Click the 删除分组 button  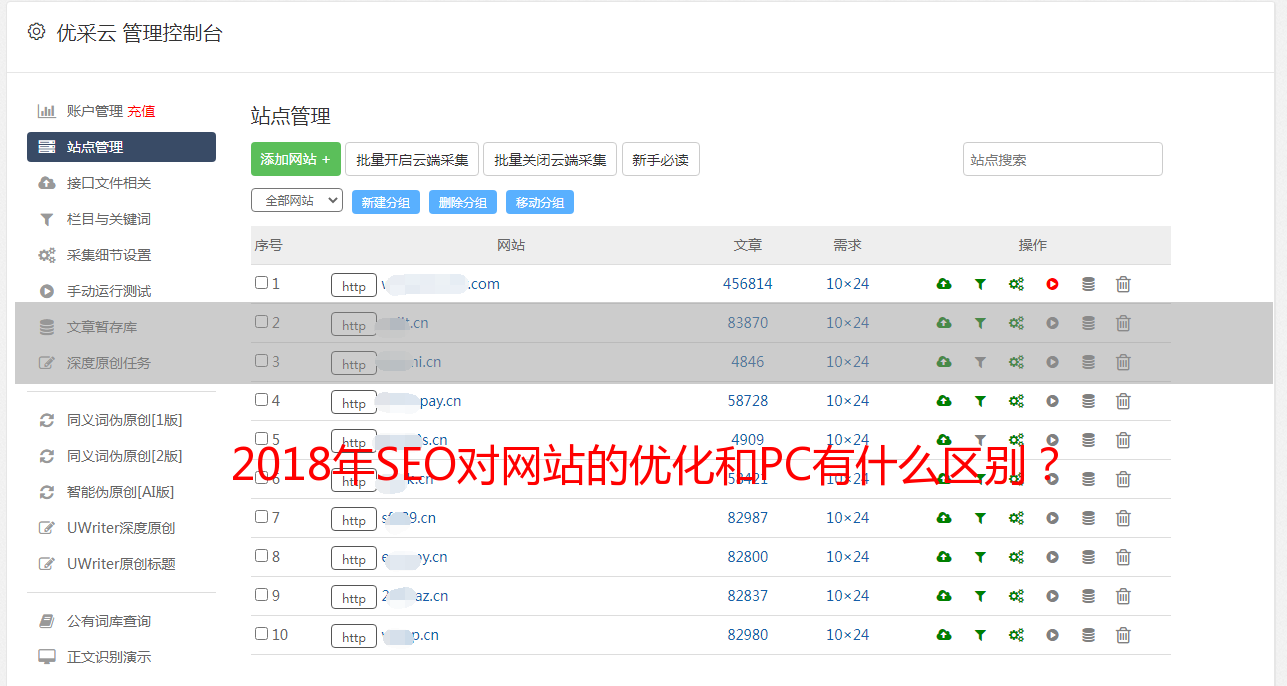463,202
